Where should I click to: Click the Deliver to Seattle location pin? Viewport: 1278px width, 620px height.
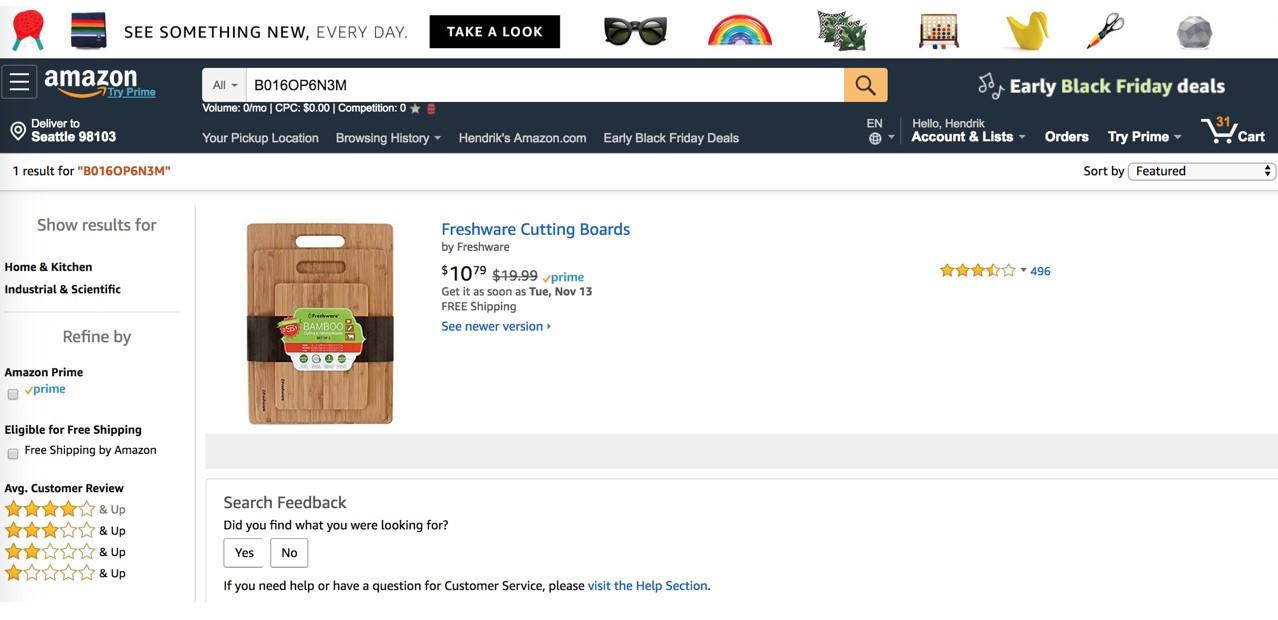(16, 130)
